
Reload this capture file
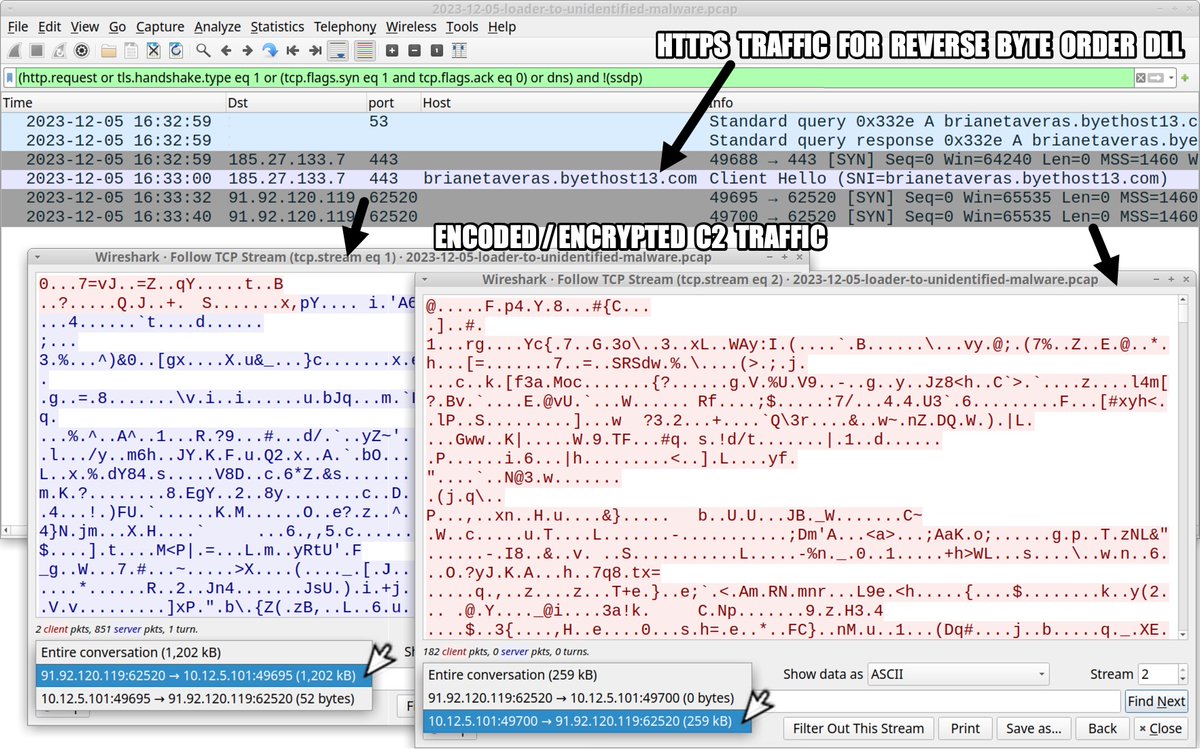click(176, 50)
